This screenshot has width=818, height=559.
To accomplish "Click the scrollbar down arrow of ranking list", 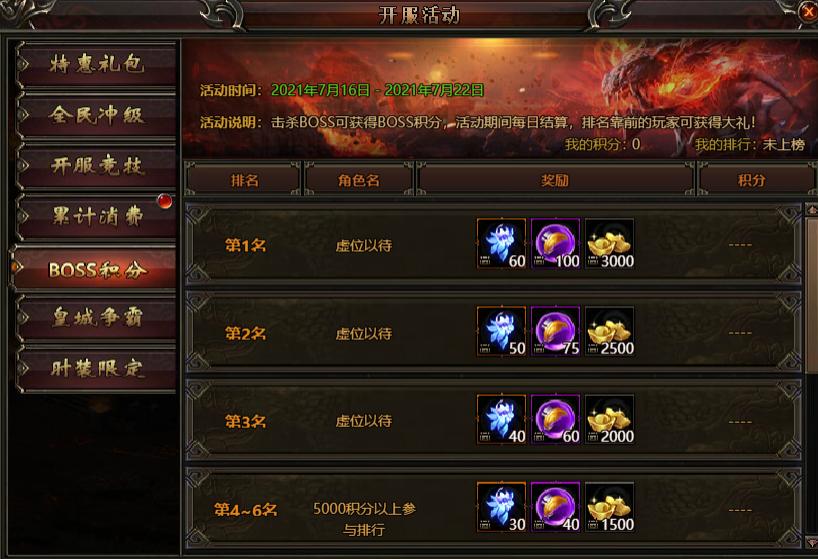I will [812, 541].
